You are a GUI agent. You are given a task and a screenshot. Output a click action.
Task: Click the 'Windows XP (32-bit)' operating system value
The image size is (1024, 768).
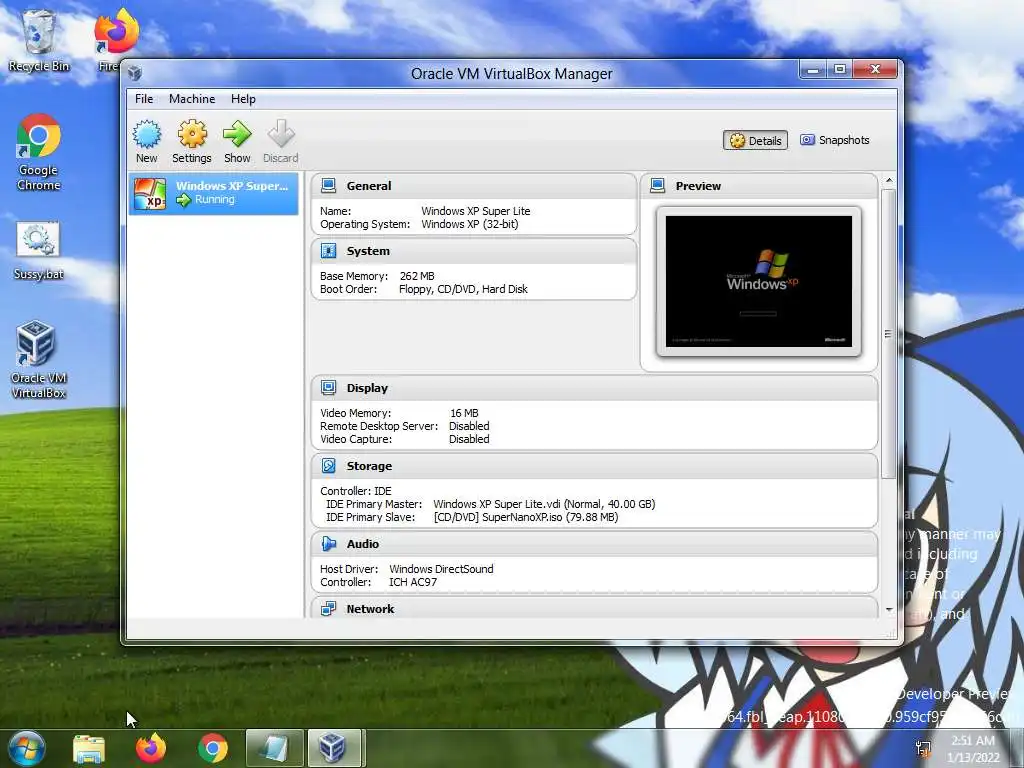(x=470, y=224)
